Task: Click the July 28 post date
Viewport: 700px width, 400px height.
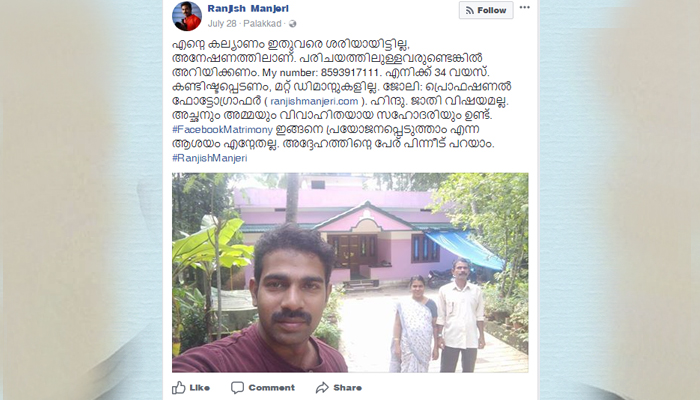Action: [222, 24]
